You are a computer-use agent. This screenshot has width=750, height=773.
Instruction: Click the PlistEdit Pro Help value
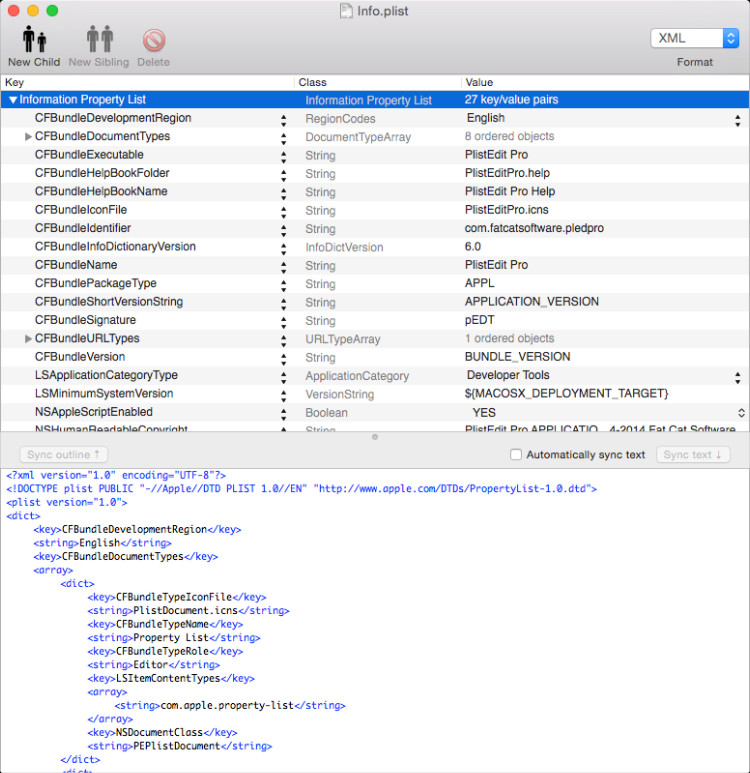510,191
